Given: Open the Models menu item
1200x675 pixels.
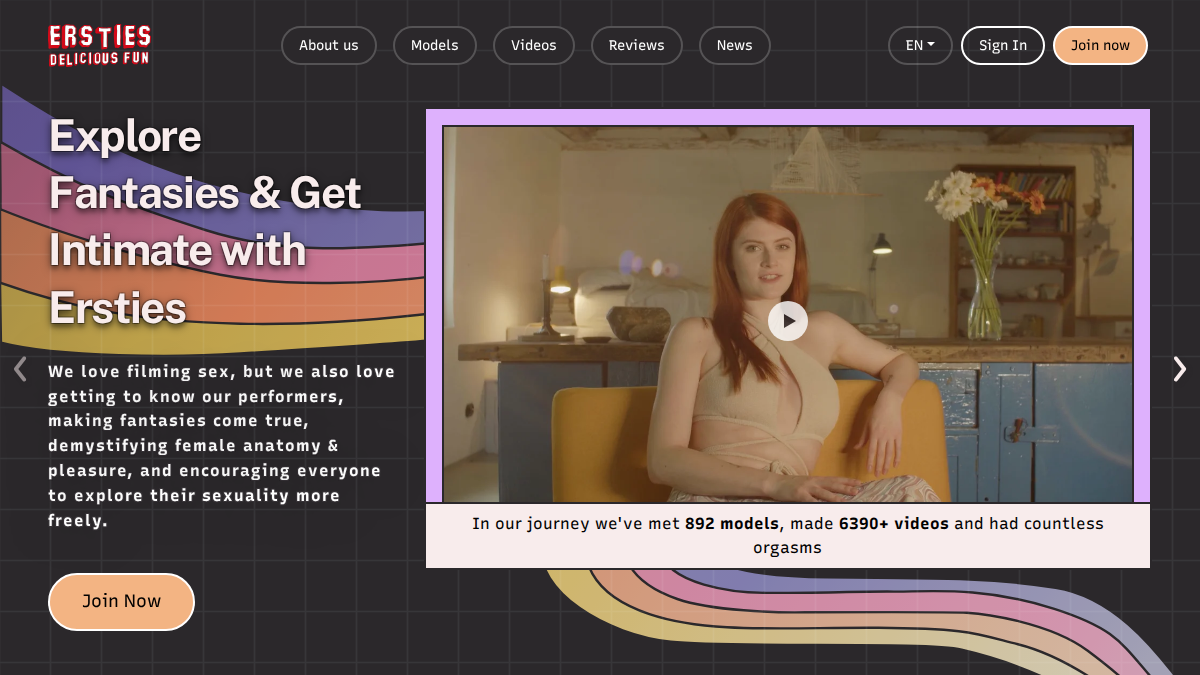Looking at the screenshot, I should (x=435, y=45).
